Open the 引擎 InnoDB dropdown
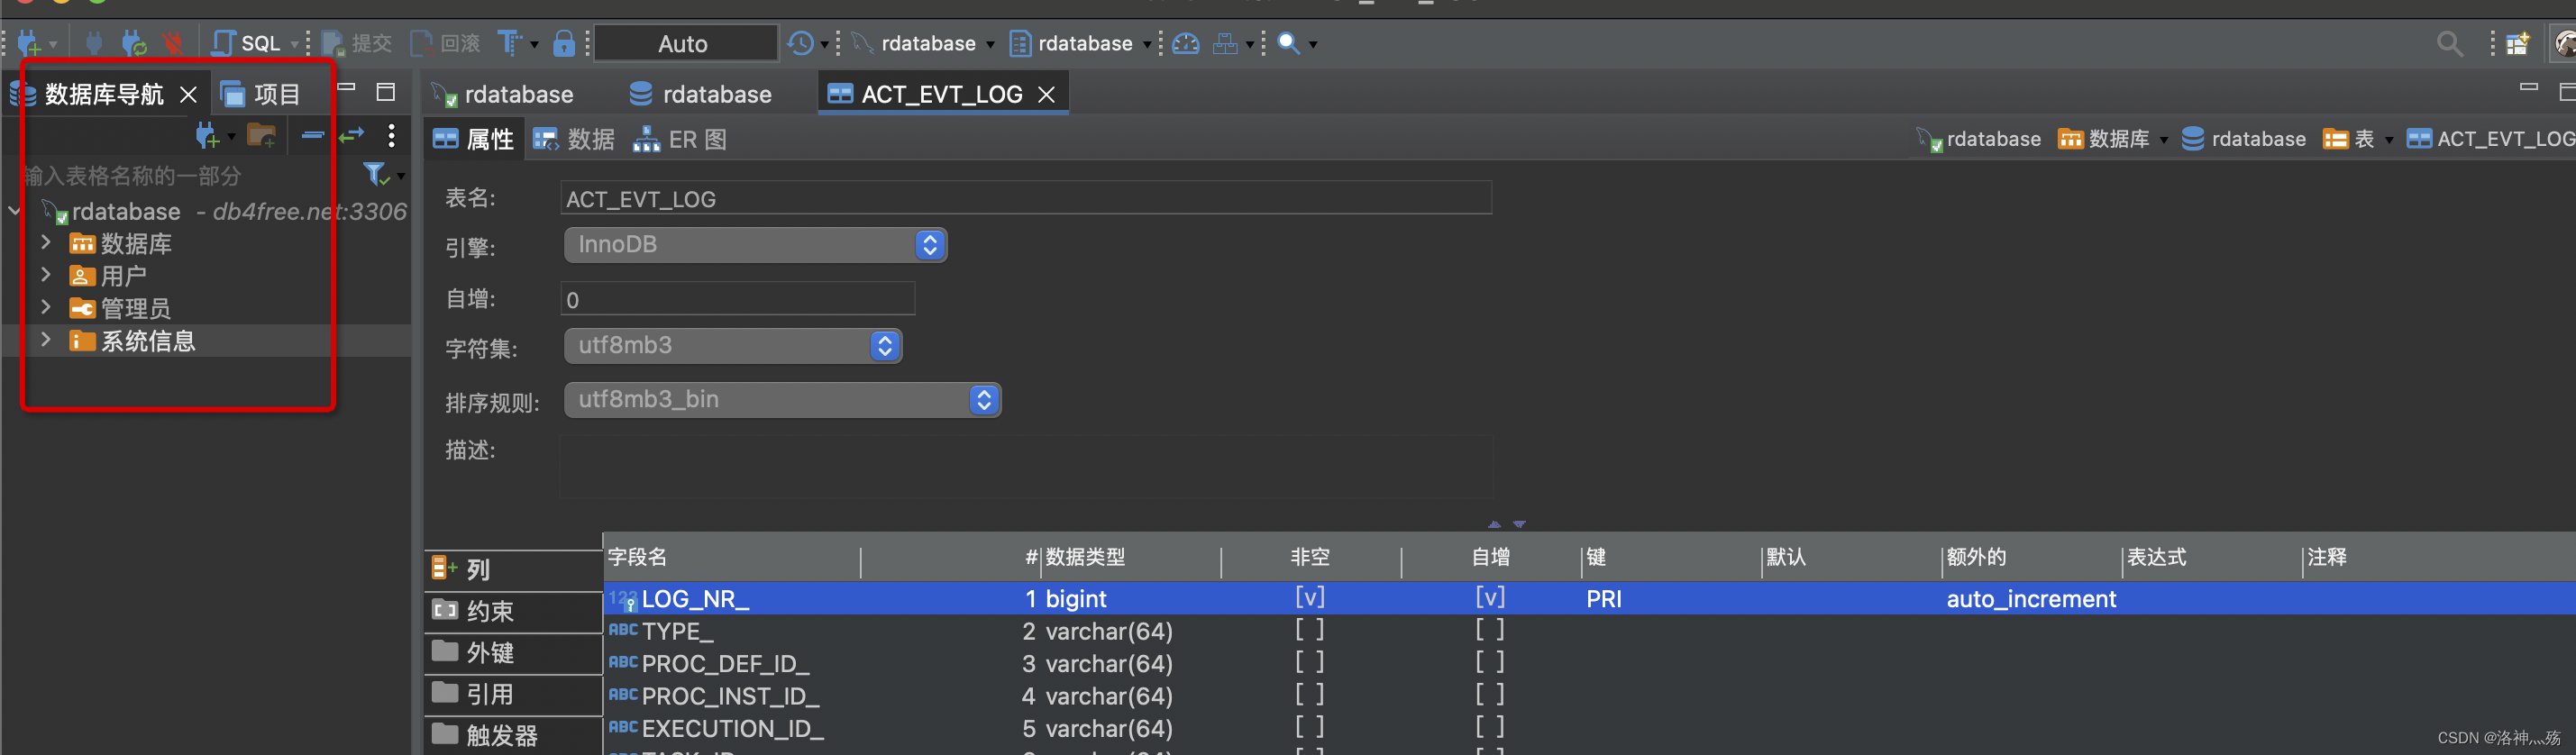The width and height of the screenshot is (2576, 755). 755,245
